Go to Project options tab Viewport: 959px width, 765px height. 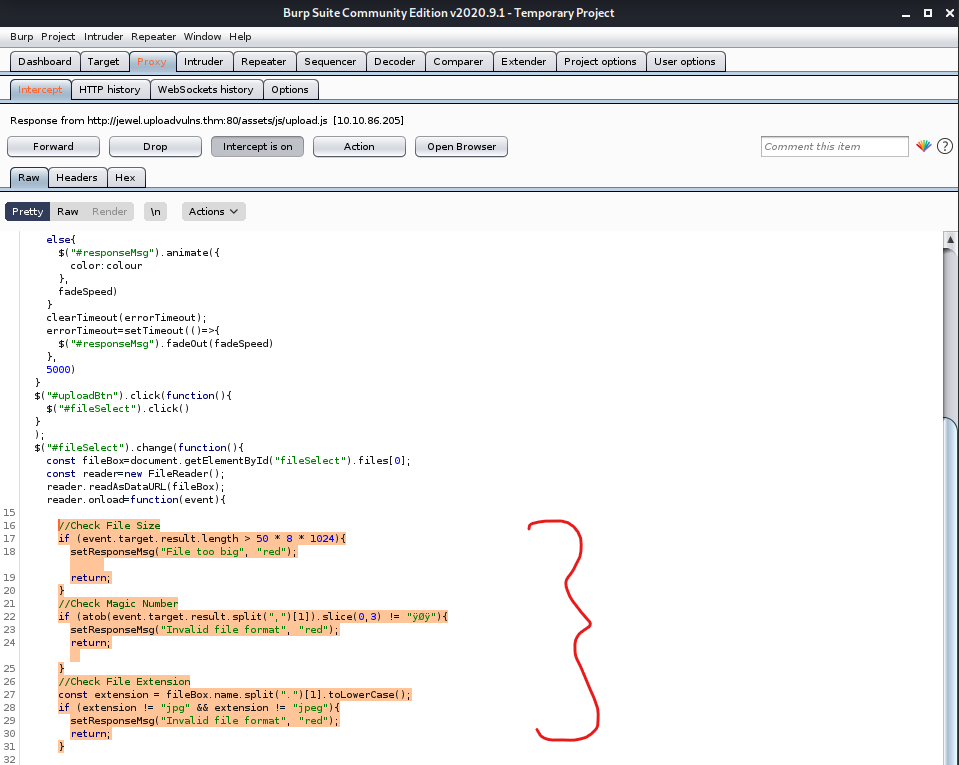[600, 62]
